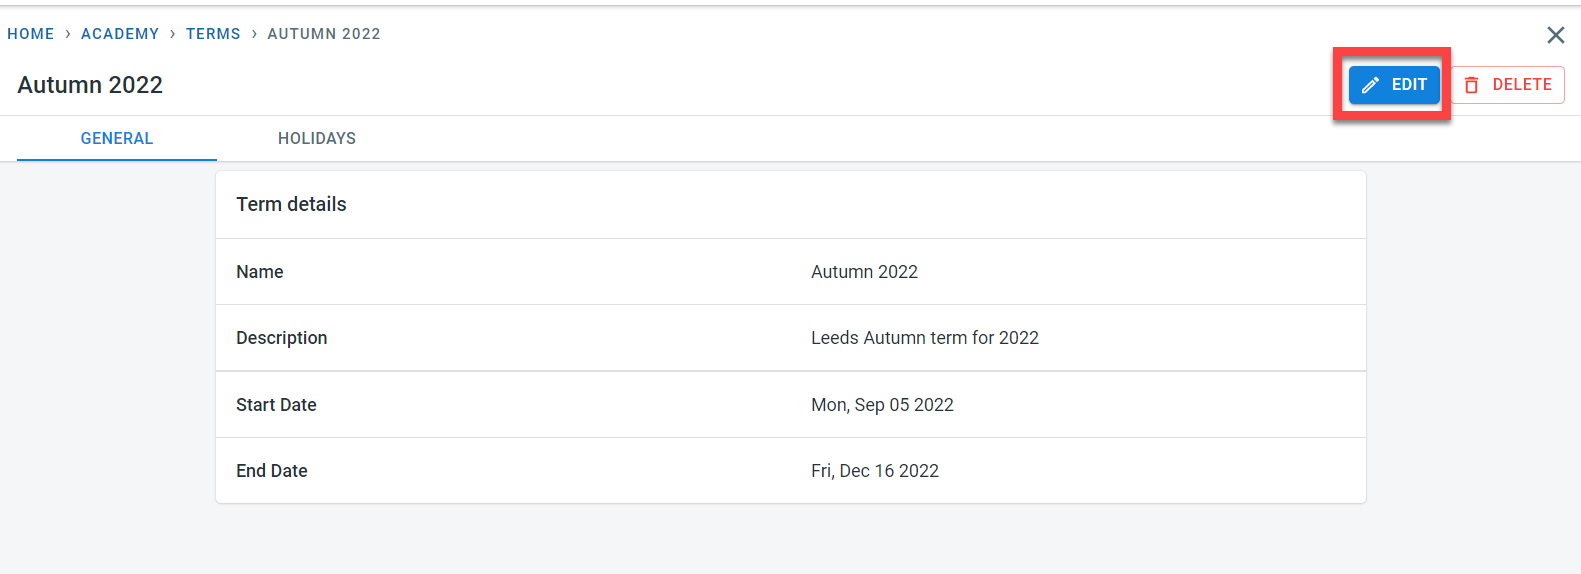Click the 'Autumn 2022' page title
Image resolution: width=1581 pixels, height=574 pixels.
point(90,85)
